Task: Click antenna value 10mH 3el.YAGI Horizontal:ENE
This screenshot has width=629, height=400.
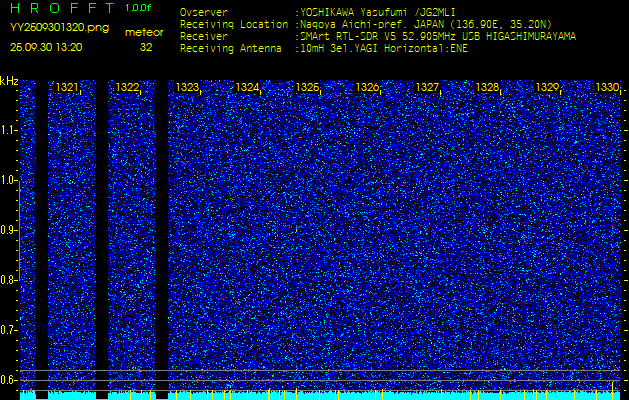Action: click(x=384, y=49)
